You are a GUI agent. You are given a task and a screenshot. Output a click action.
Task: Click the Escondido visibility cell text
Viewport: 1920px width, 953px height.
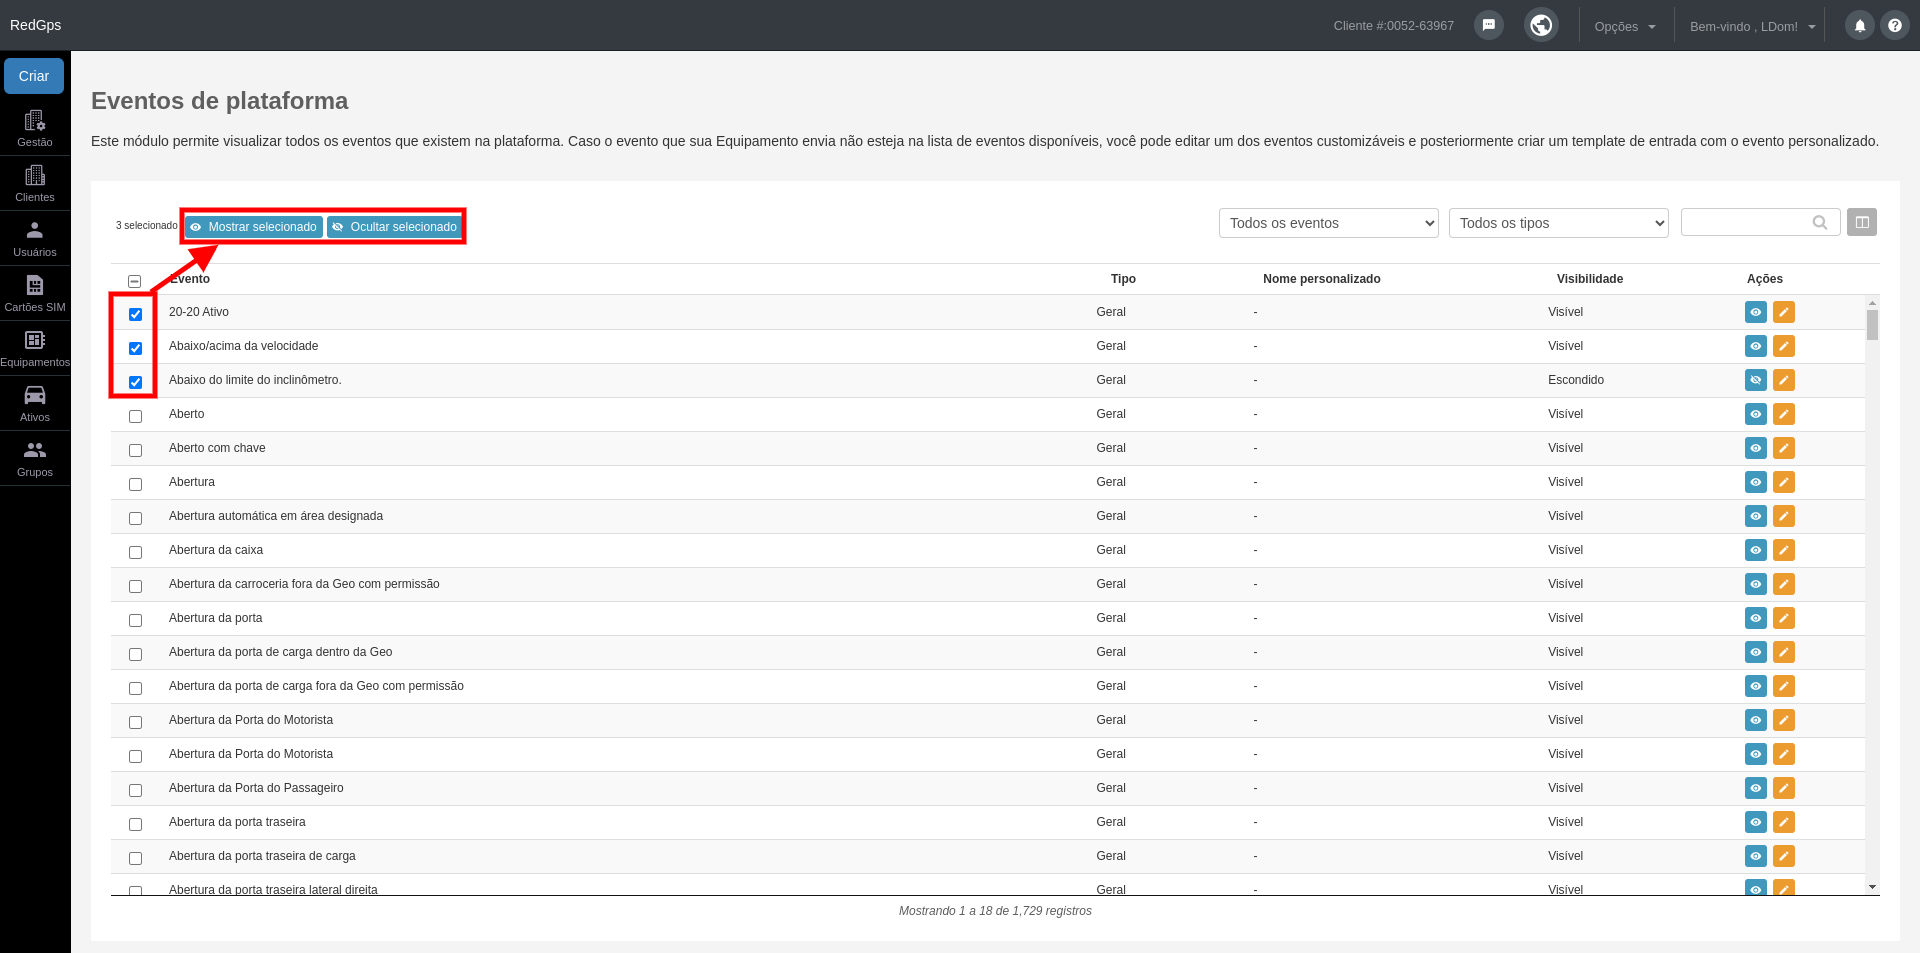[1576, 380]
